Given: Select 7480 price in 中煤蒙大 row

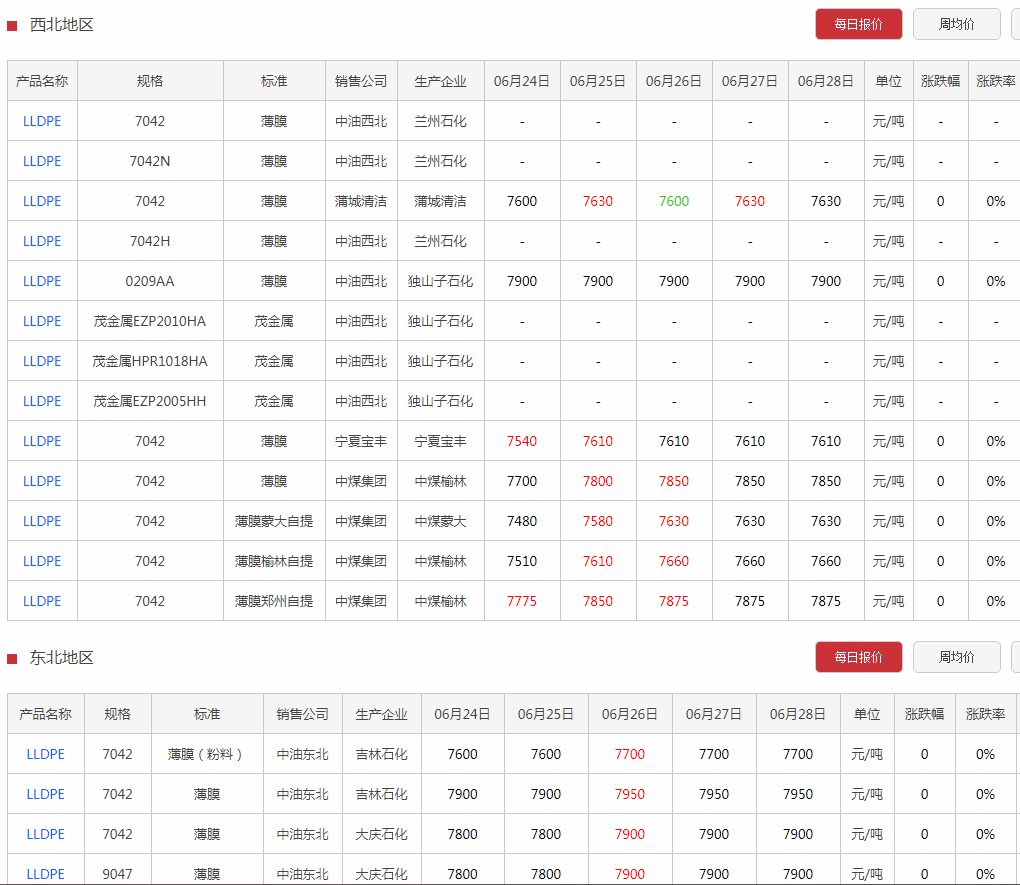Looking at the screenshot, I should point(522,521).
